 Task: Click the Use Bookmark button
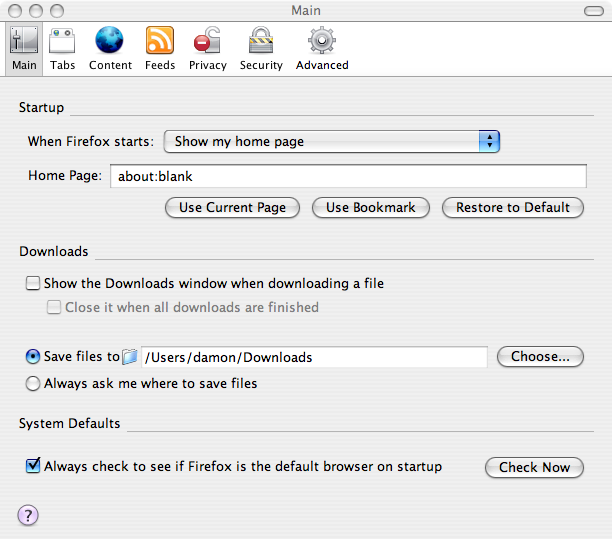click(x=371, y=207)
